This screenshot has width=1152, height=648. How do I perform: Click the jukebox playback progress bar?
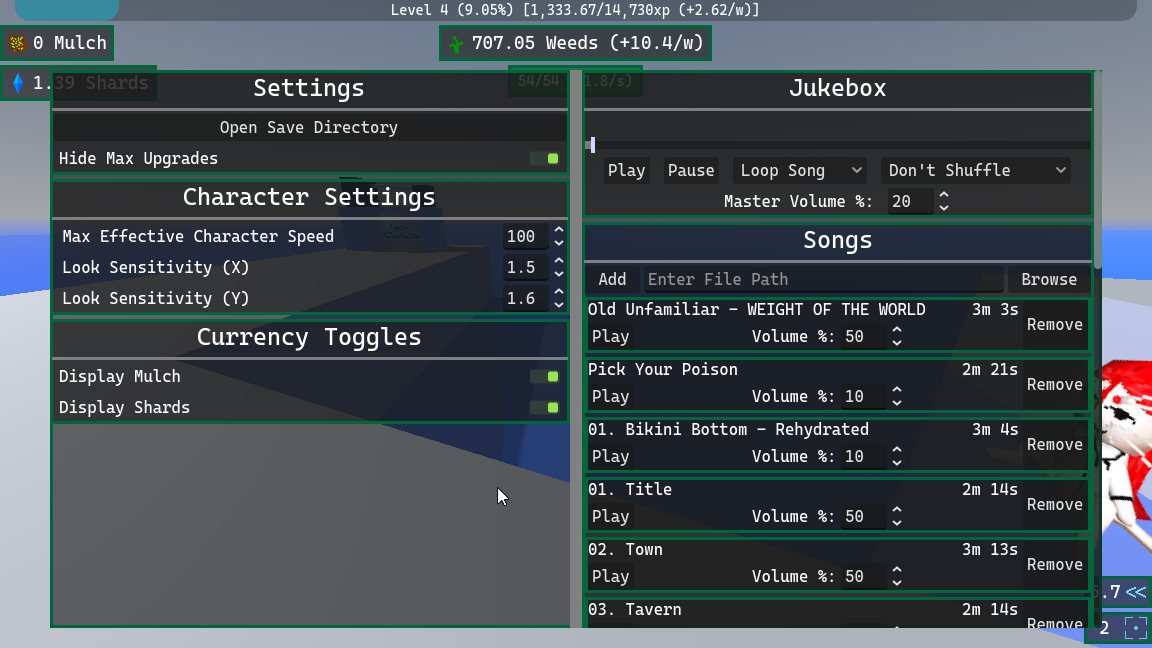[838, 145]
